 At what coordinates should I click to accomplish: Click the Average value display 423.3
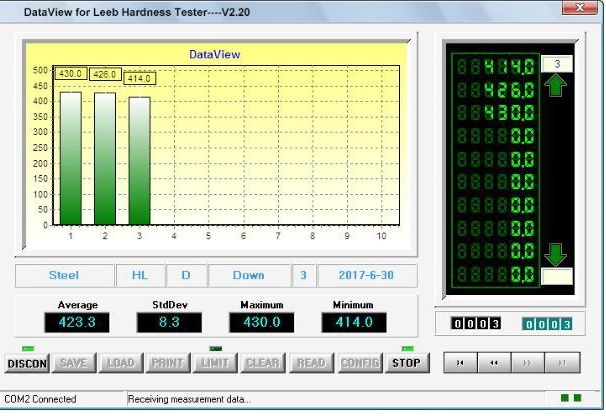pos(76,322)
